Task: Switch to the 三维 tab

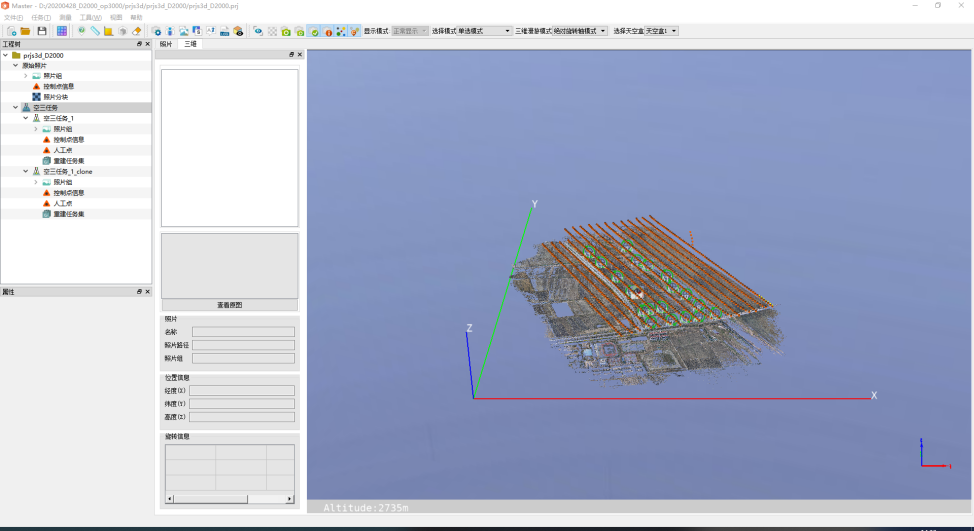Action: tap(190, 44)
